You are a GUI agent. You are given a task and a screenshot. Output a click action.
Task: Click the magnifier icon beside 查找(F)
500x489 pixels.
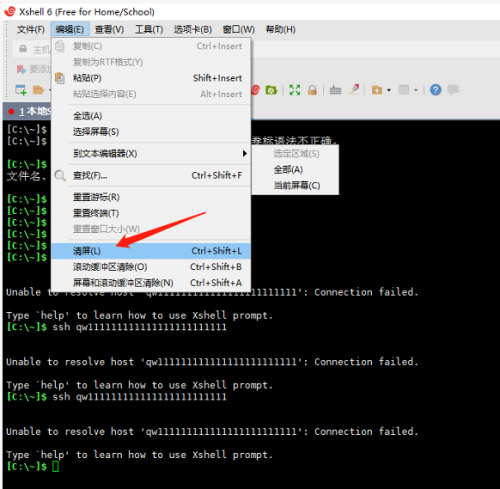[60, 175]
